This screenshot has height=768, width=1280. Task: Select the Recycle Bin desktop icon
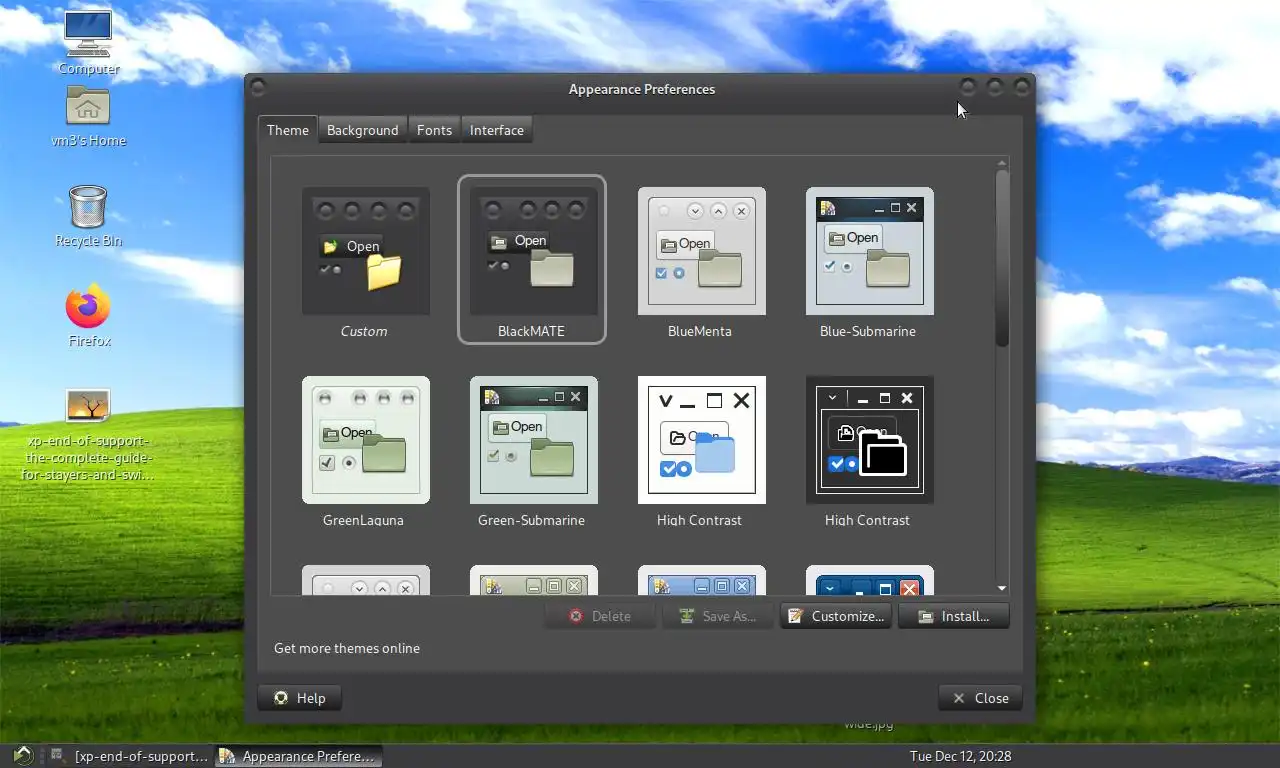[x=88, y=215]
